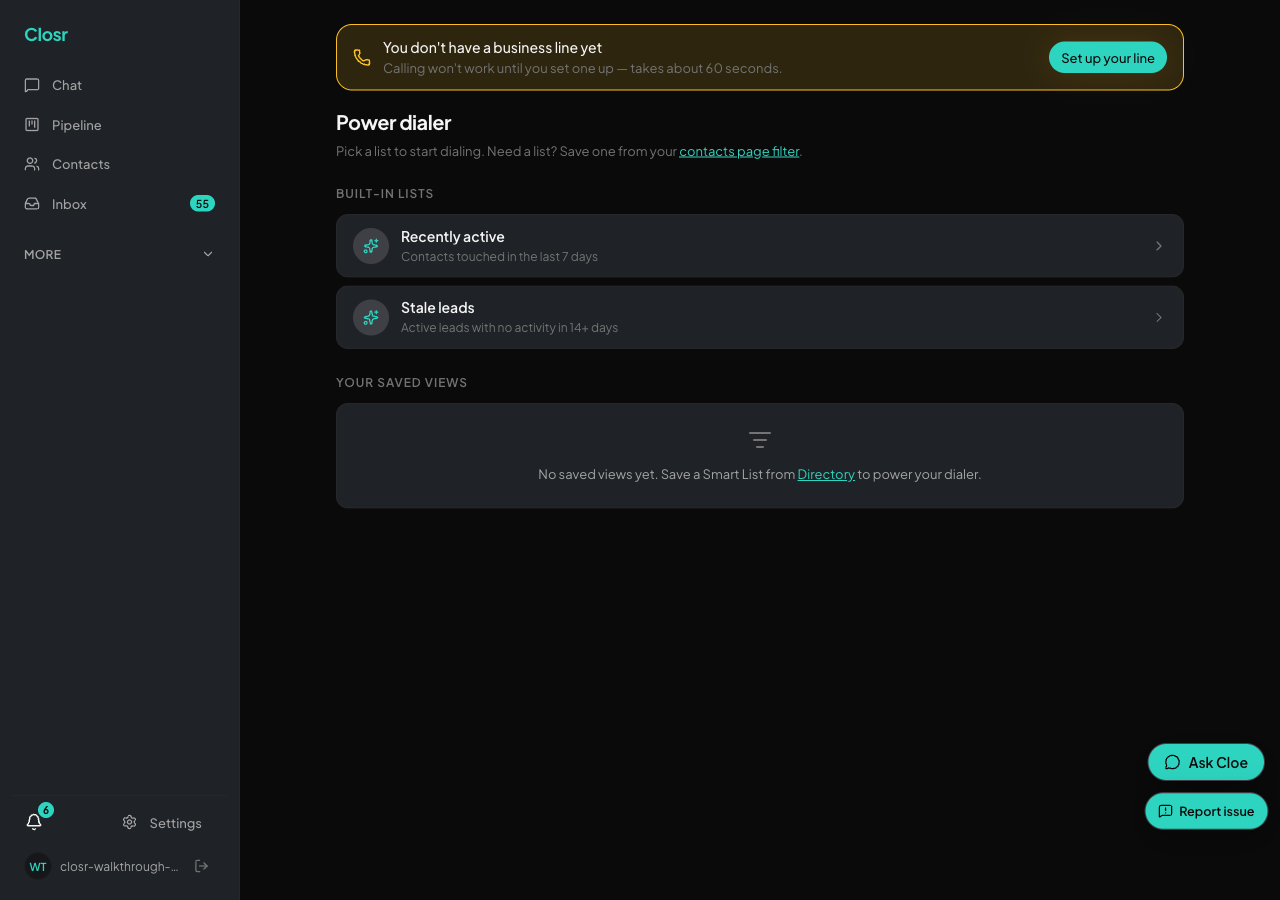Click the Inbox tray icon
The height and width of the screenshot is (900, 1280).
(x=32, y=204)
